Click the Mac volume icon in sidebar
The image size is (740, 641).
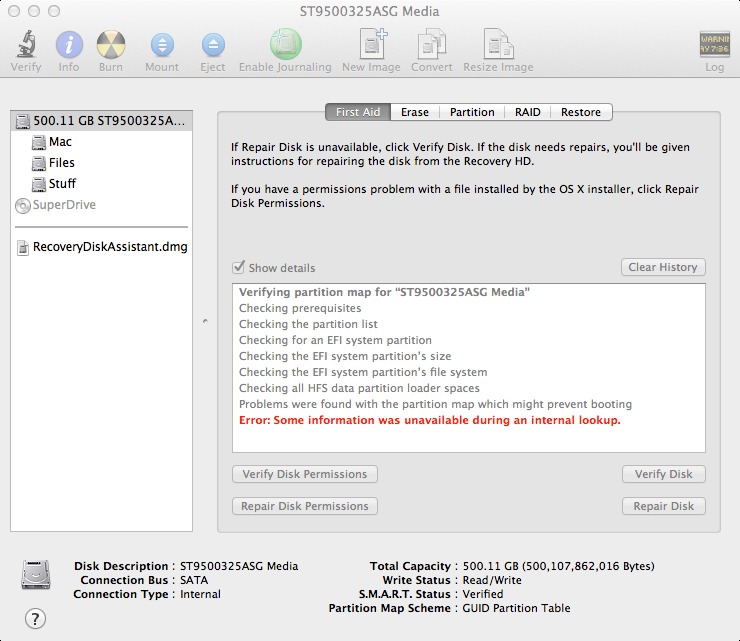click(x=39, y=142)
